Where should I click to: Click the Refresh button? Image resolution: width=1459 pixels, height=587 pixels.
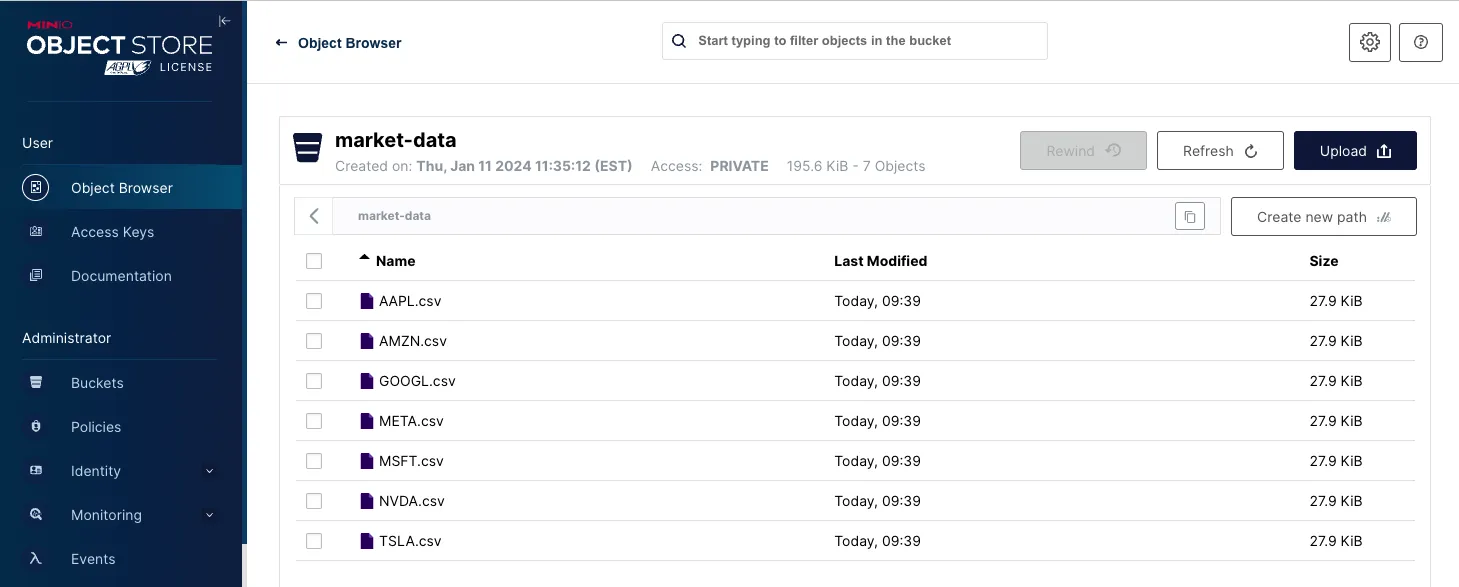tap(1219, 151)
